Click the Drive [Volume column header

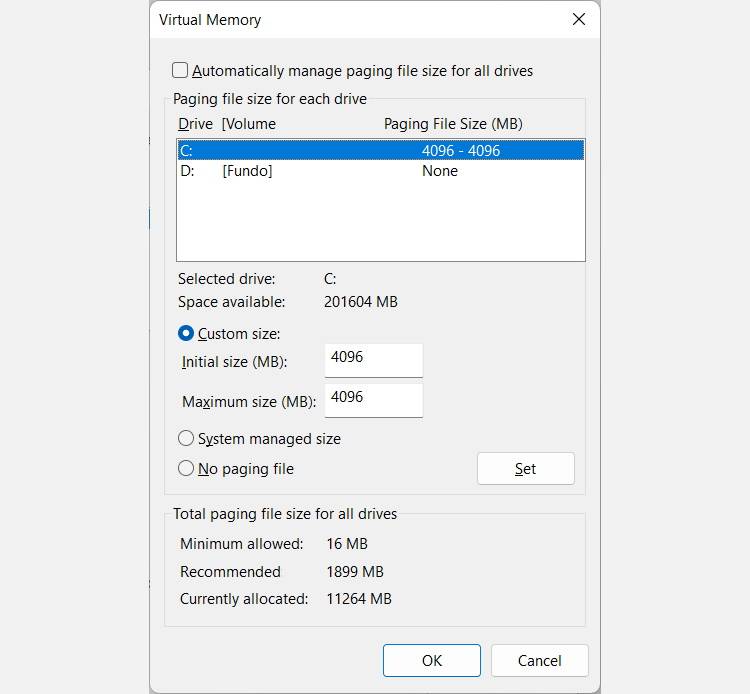[x=227, y=124]
